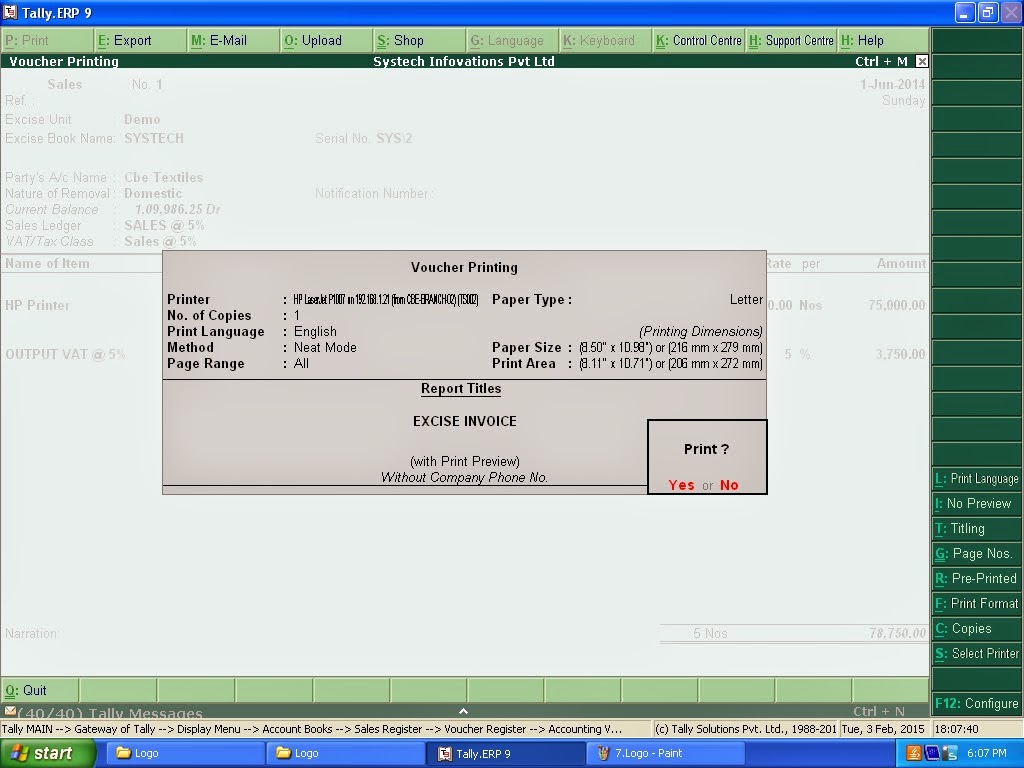The width and height of the screenshot is (1024, 768).
Task: Click the E-Mail button
Action: [x=234, y=40]
